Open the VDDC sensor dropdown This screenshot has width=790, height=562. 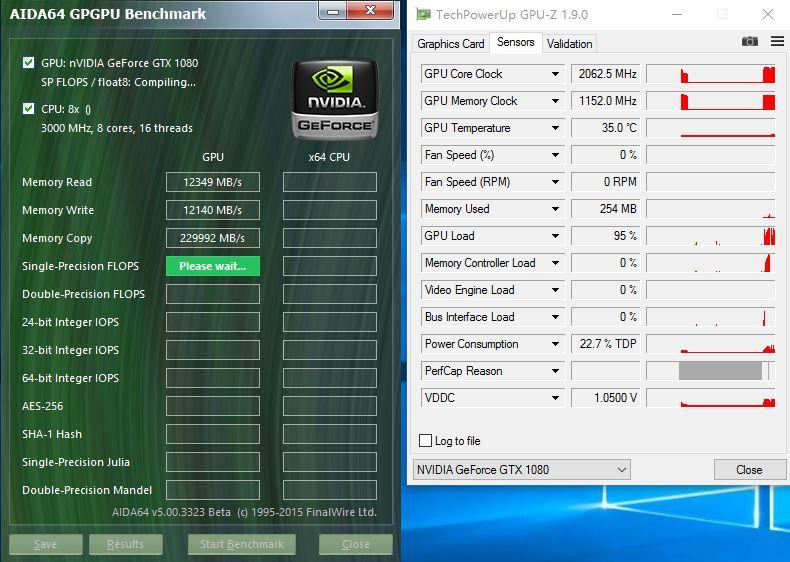click(x=555, y=398)
